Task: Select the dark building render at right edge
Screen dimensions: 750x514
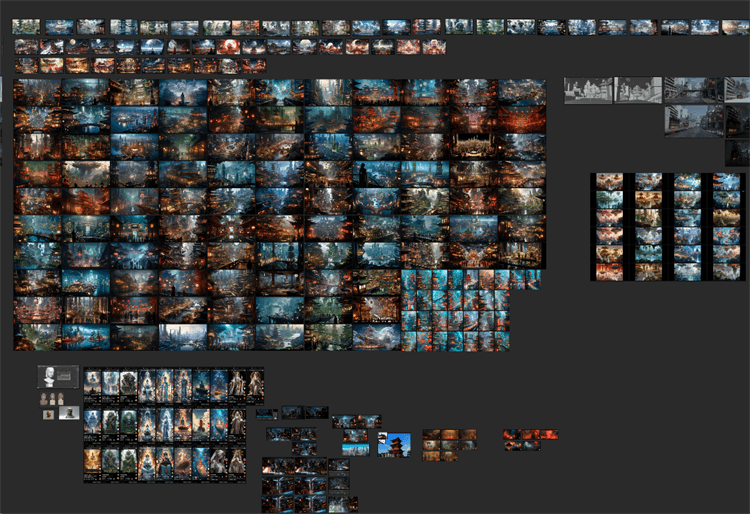Action: click(x=738, y=153)
